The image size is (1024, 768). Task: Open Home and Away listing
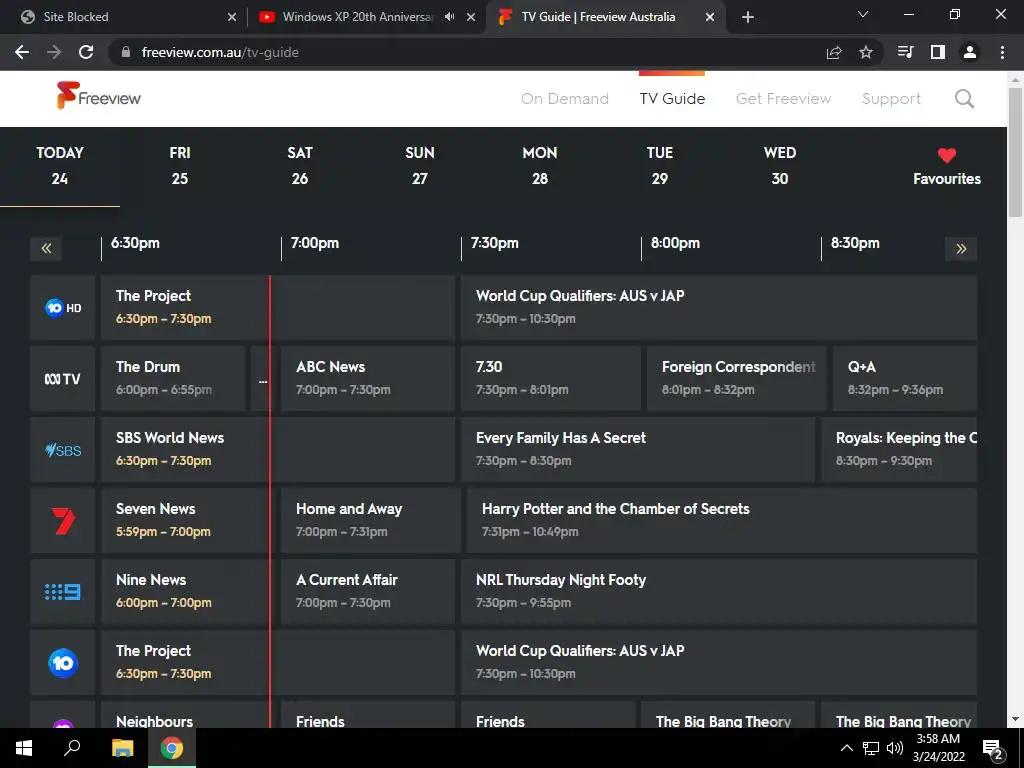coord(371,520)
